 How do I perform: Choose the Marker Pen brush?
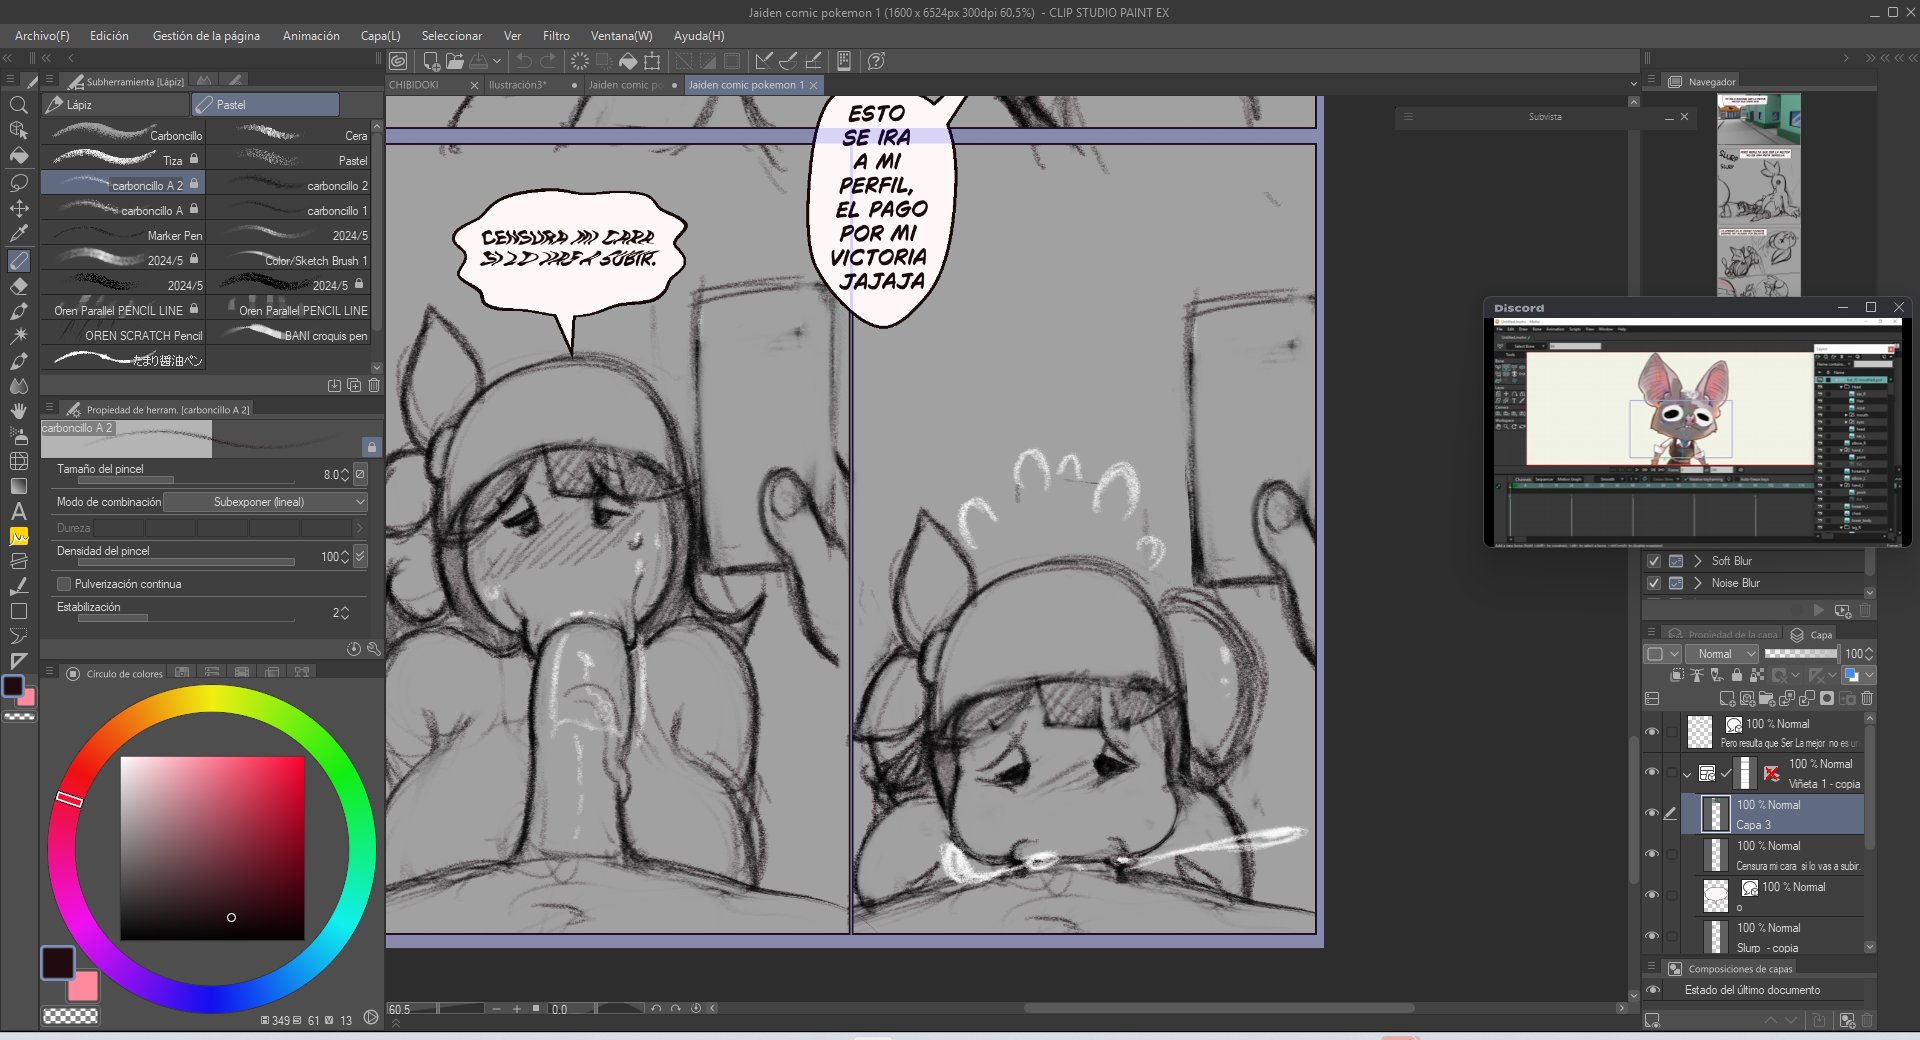tap(124, 235)
